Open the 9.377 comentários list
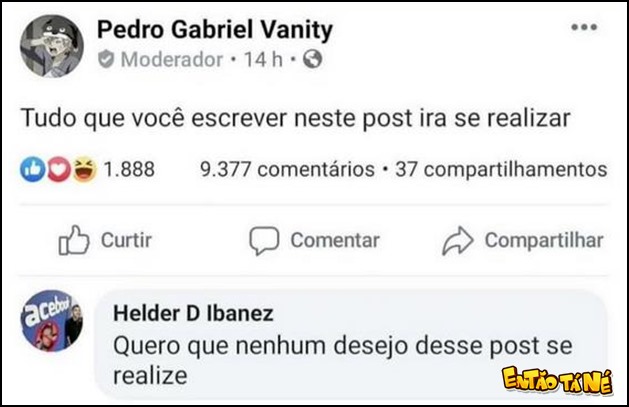Viewport: 629px width, 407px height. [287, 169]
